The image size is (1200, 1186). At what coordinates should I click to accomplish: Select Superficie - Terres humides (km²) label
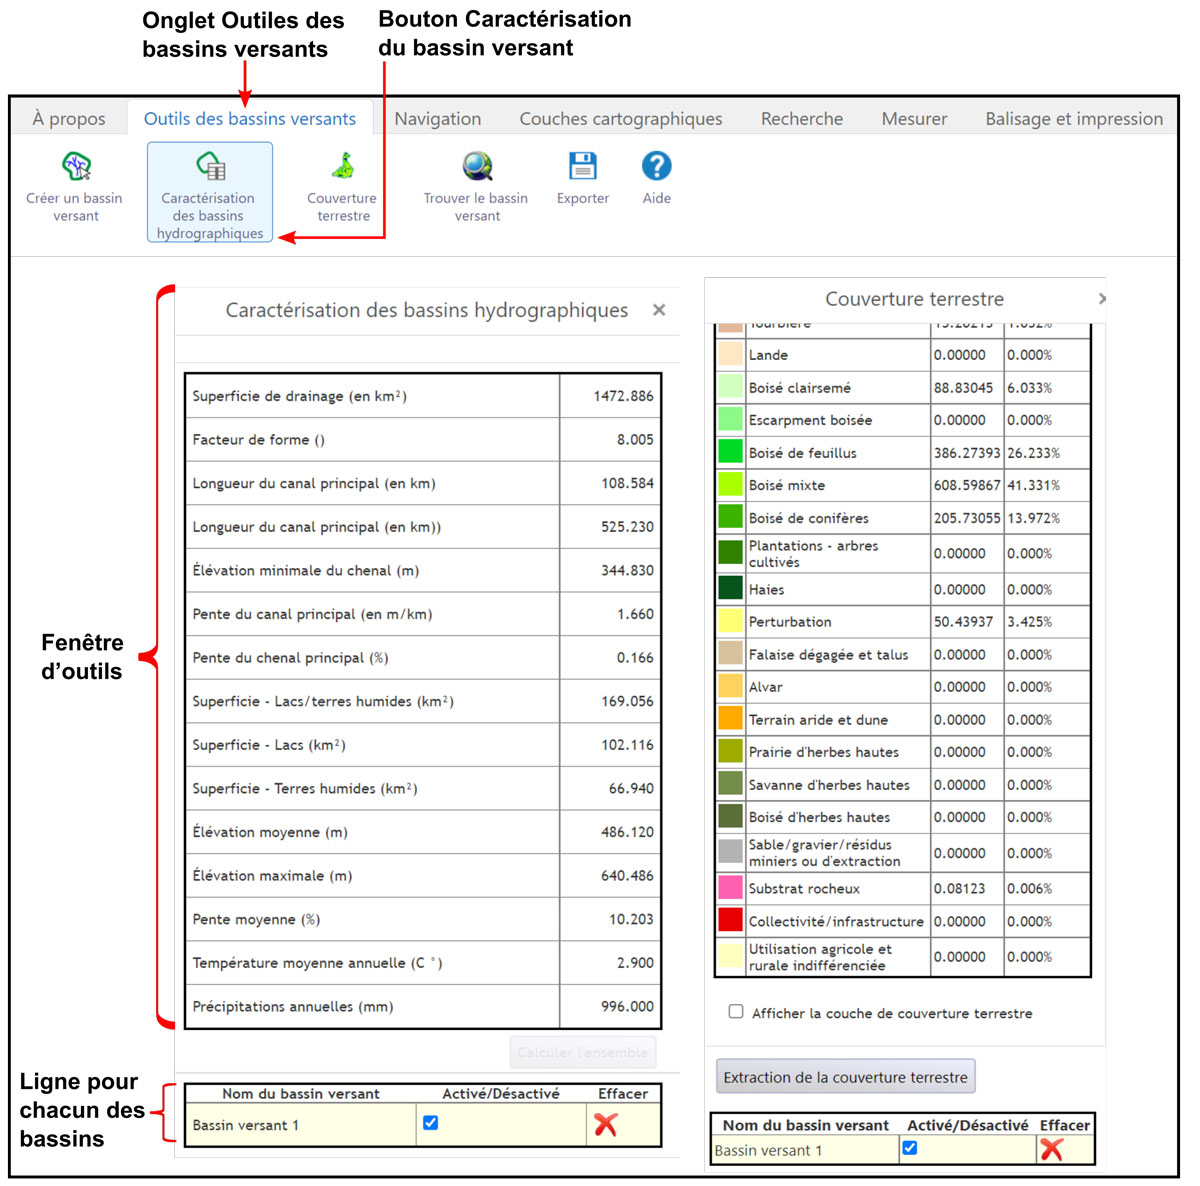pos(305,789)
